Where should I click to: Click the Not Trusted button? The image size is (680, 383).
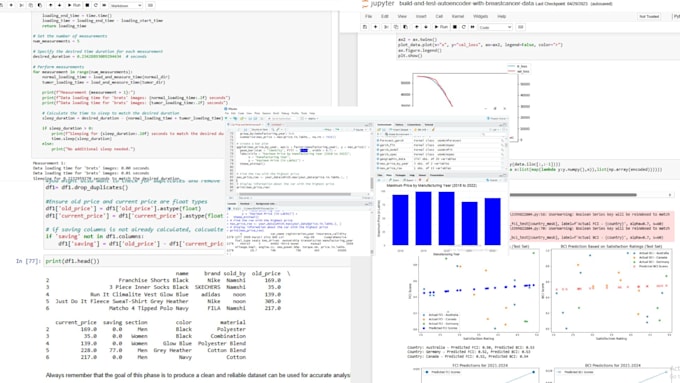pos(649,16)
